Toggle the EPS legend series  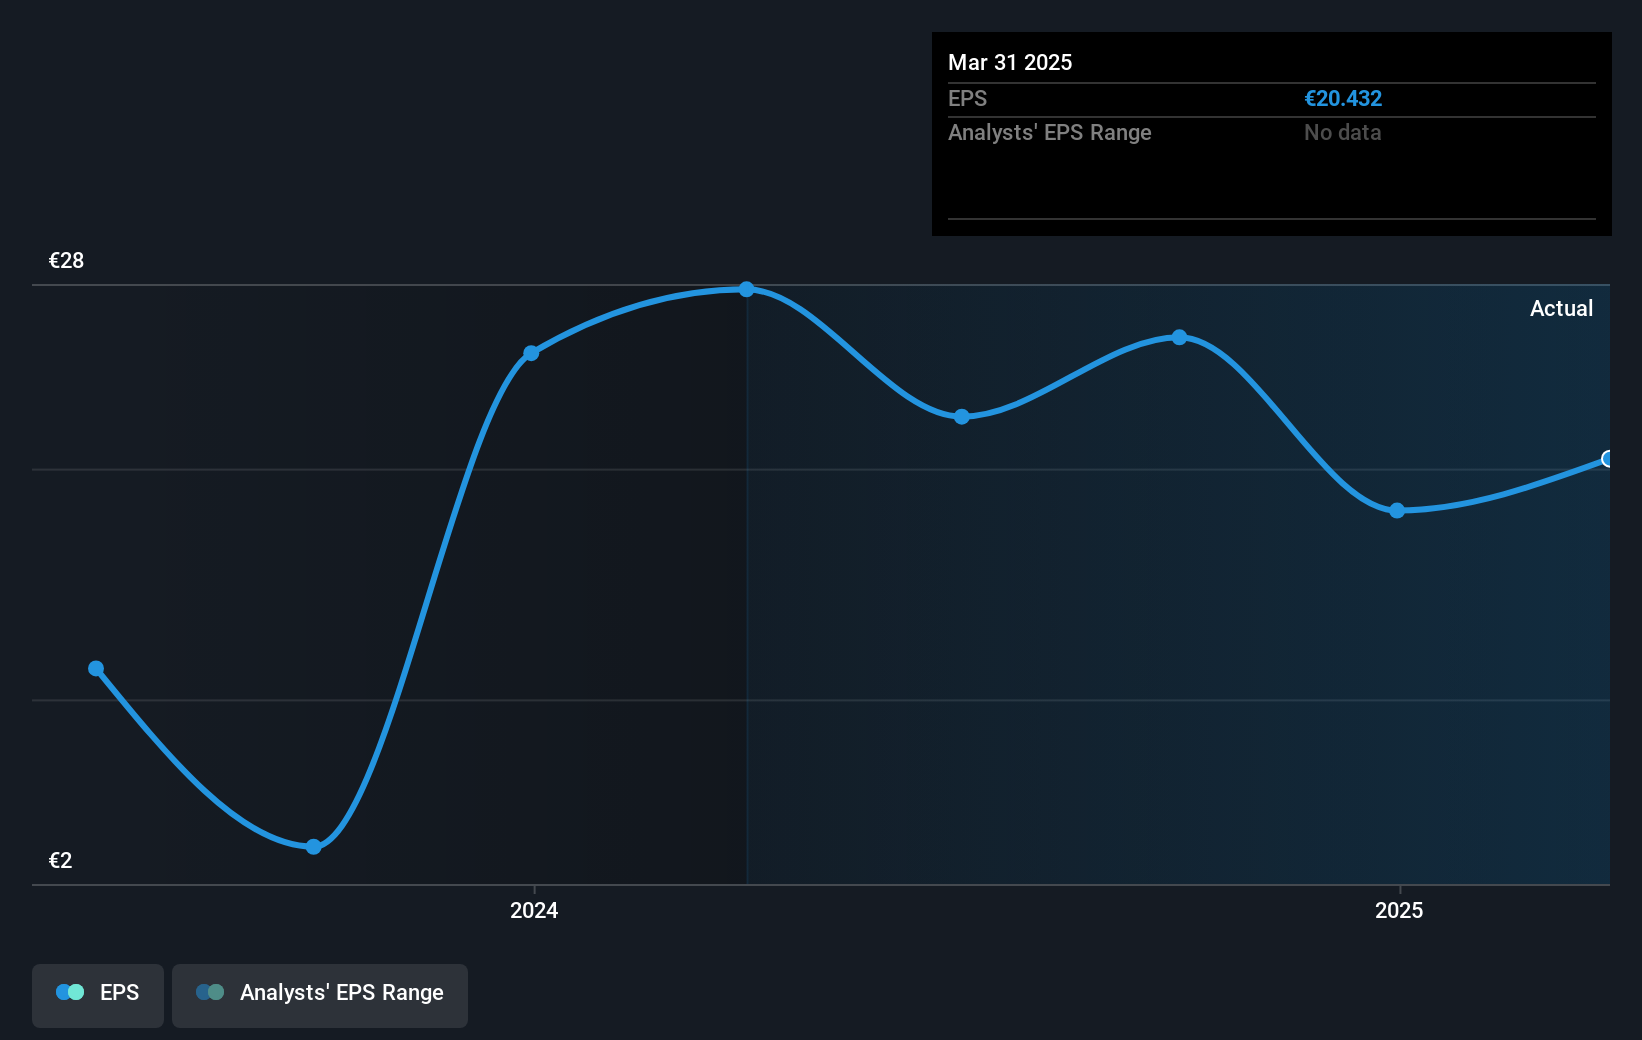[x=98, y=995]
